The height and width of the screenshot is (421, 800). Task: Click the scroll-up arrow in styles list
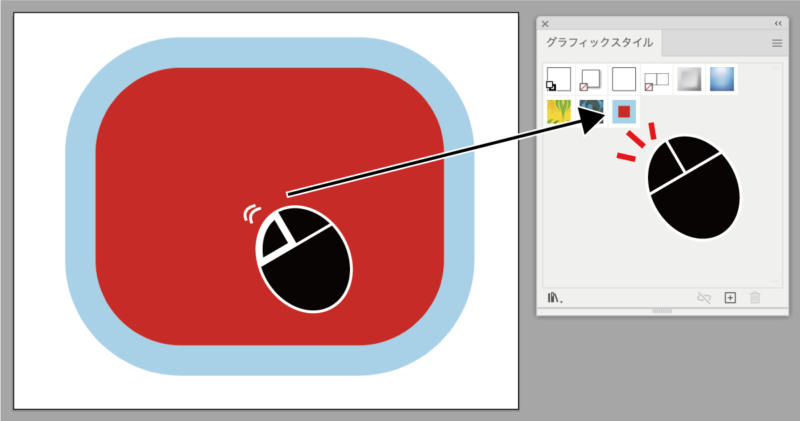[776, 69]
